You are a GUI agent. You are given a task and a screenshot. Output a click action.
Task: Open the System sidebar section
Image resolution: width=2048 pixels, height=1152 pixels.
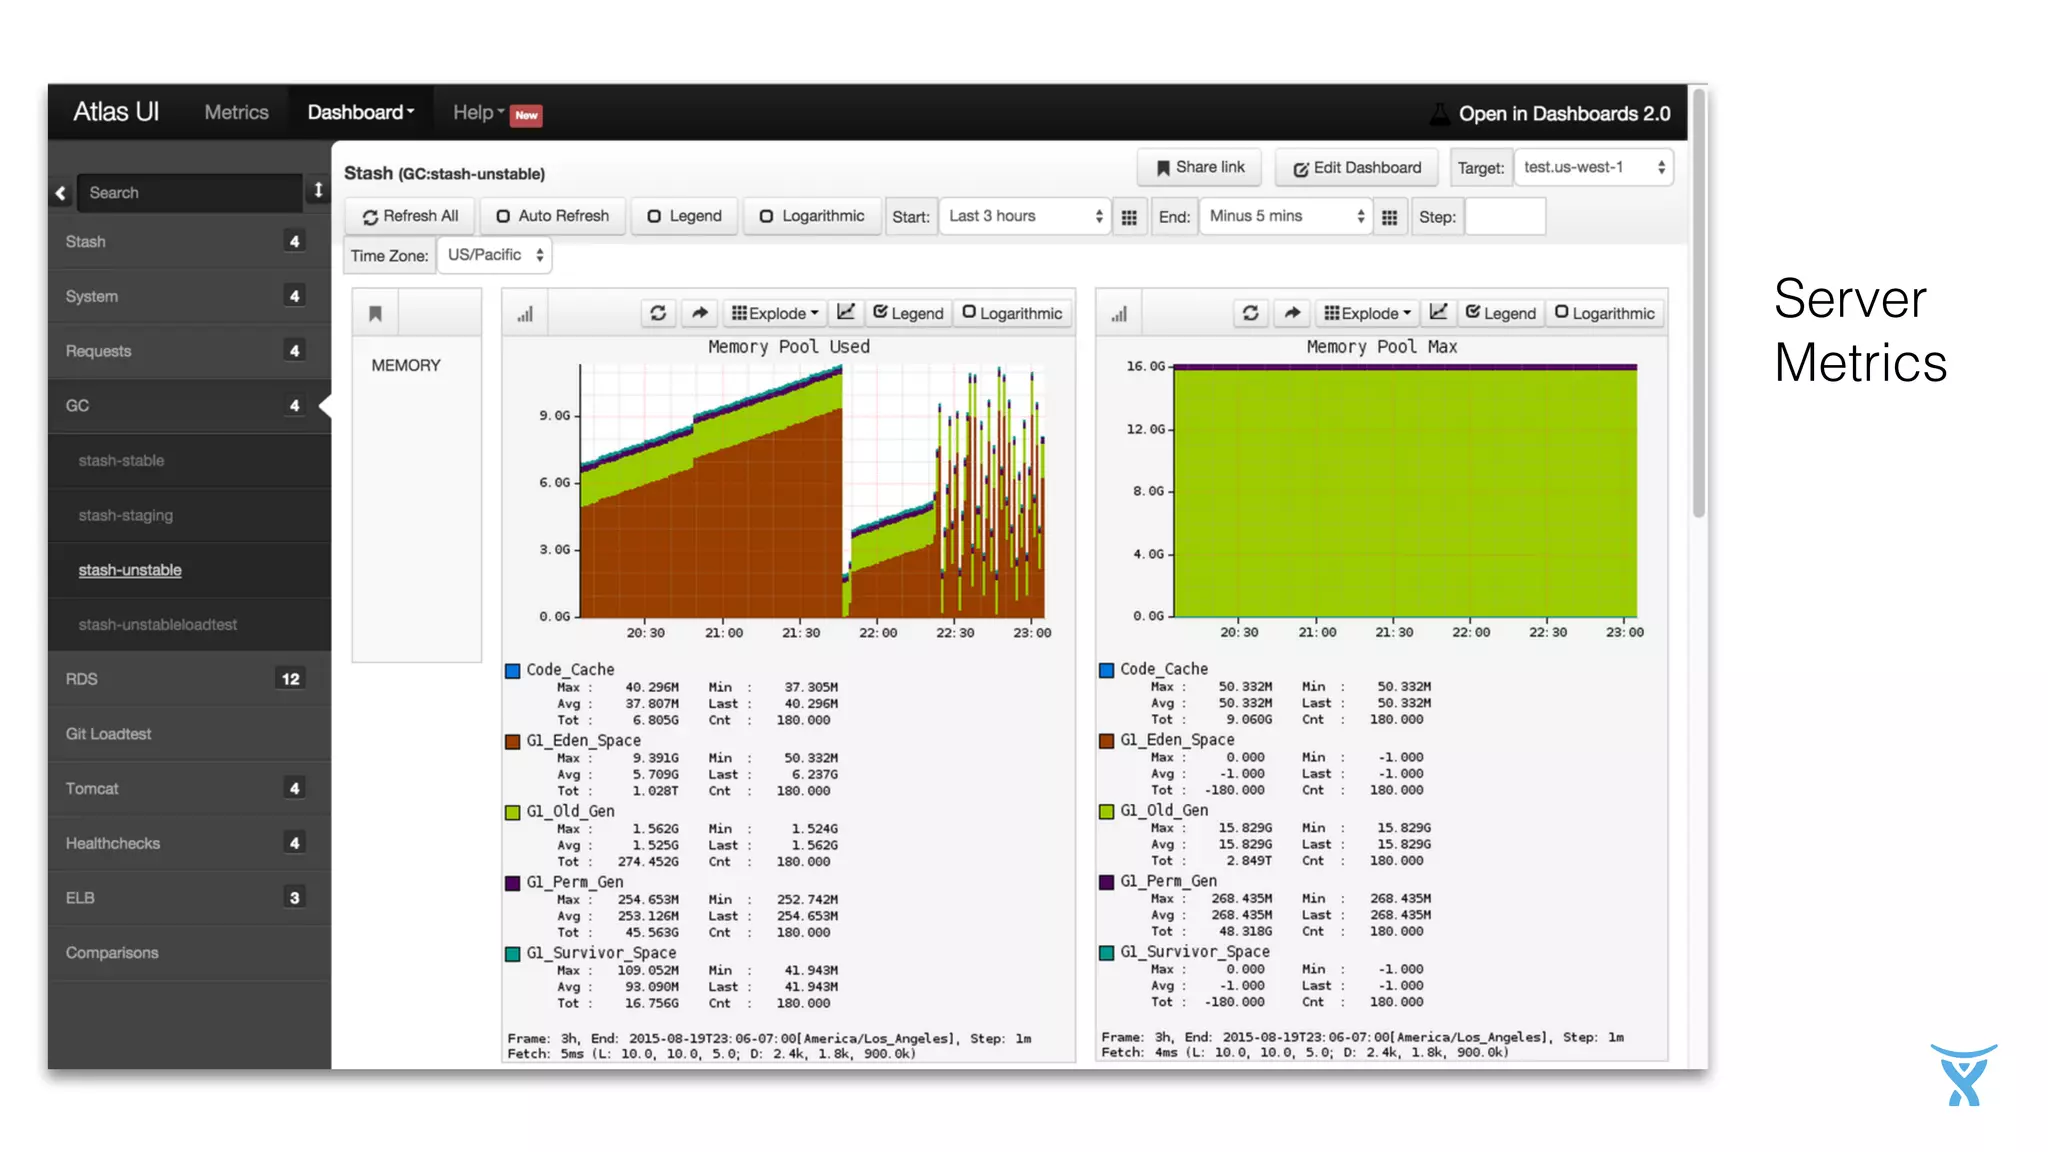click(x=189, y=296)
